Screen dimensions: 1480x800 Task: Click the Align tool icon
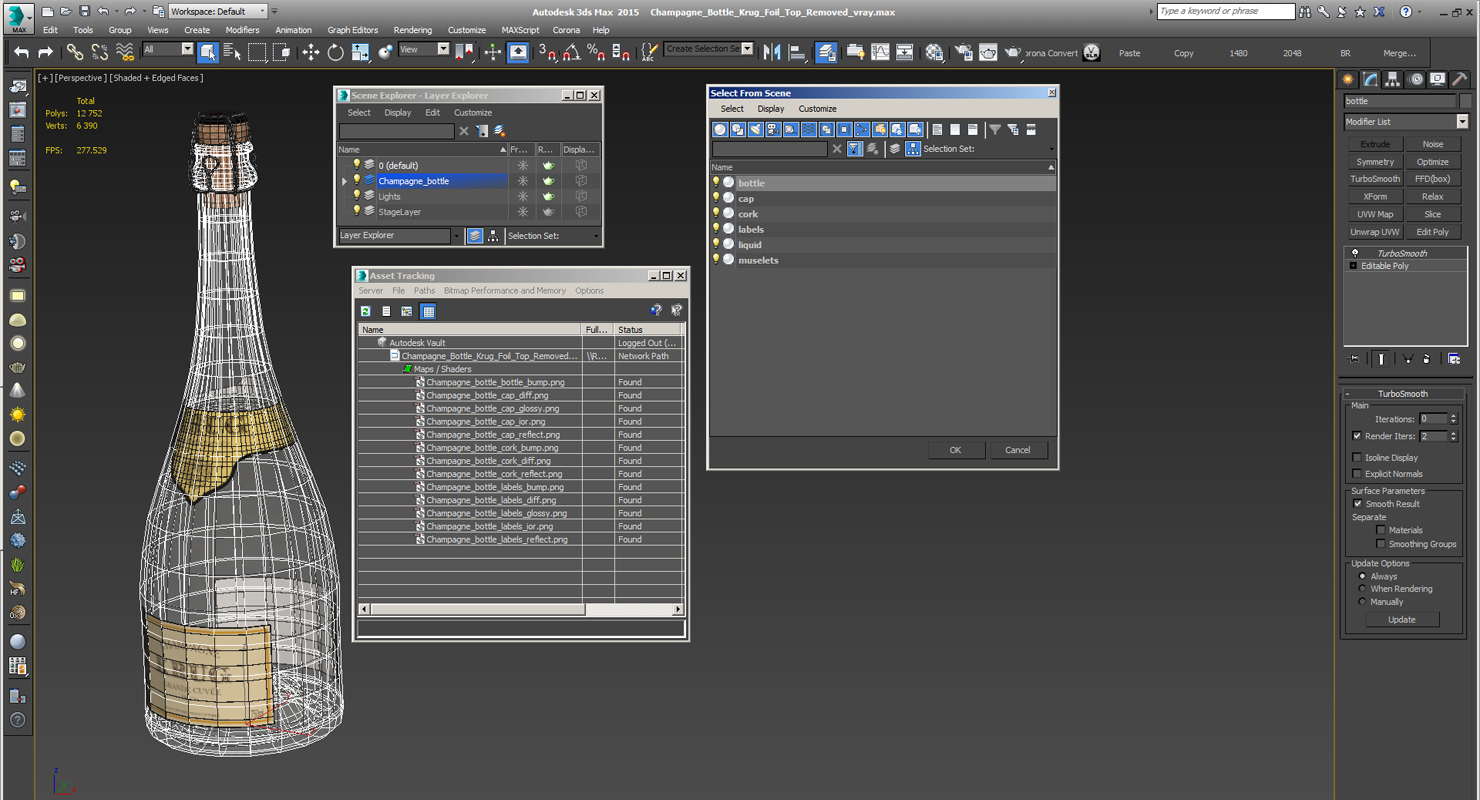797,52
